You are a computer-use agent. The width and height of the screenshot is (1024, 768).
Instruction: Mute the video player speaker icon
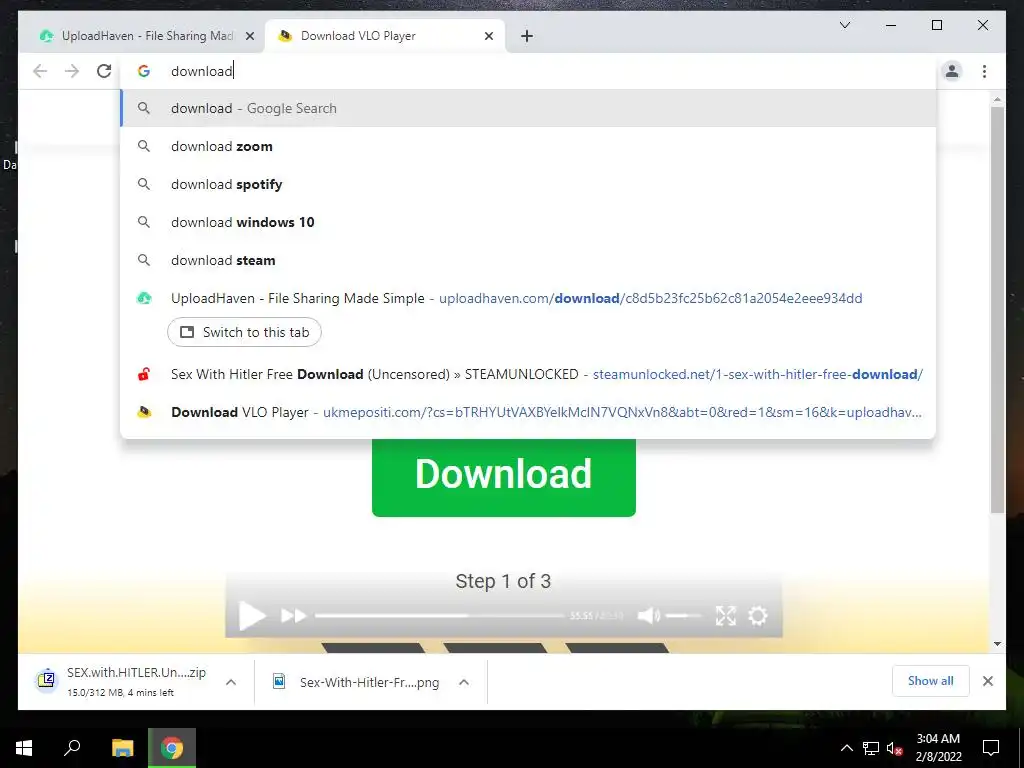(x=648, y=615)
